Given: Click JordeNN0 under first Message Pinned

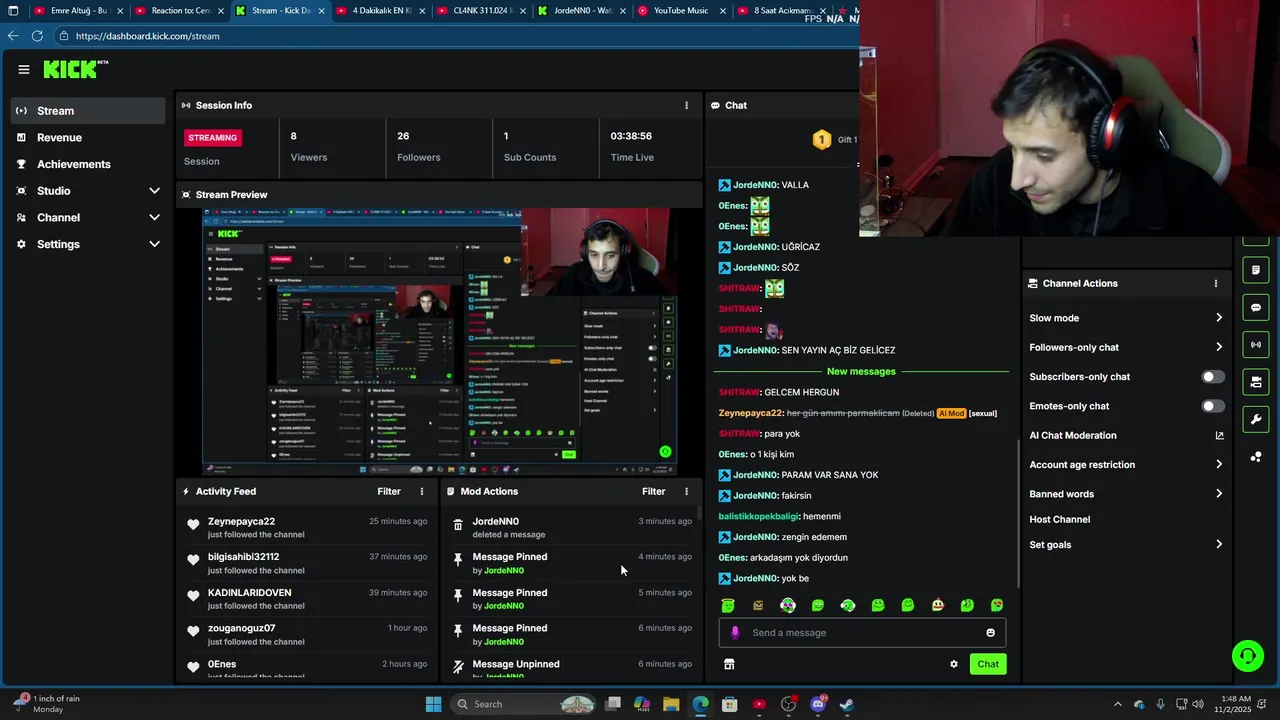Looking at the screenshot, I should click(503, 571).
